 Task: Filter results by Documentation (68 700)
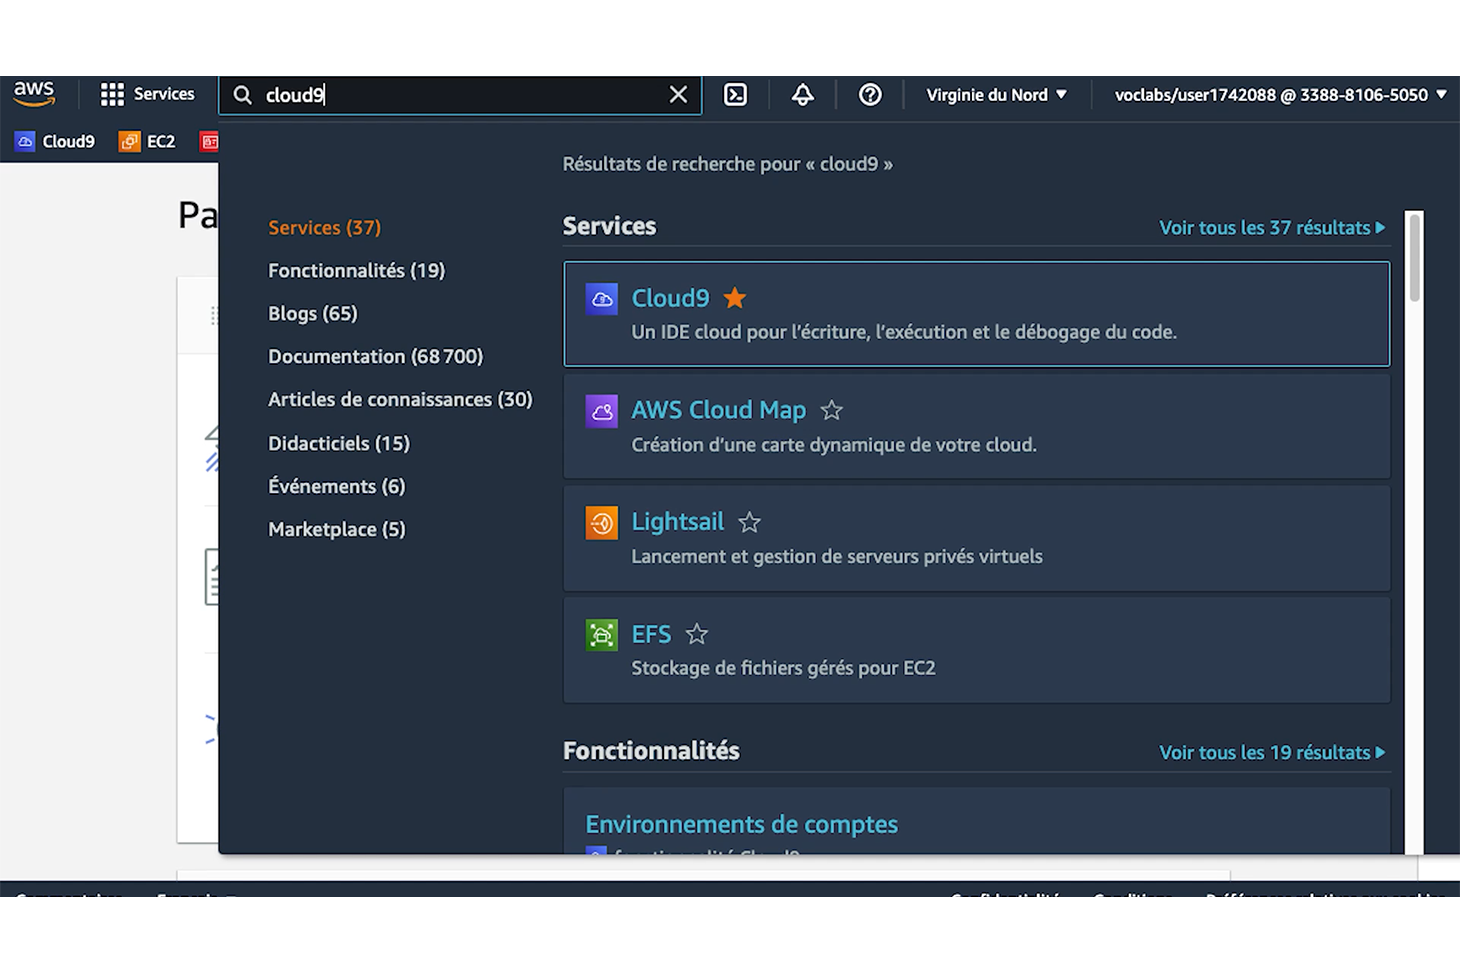[375, 357]
